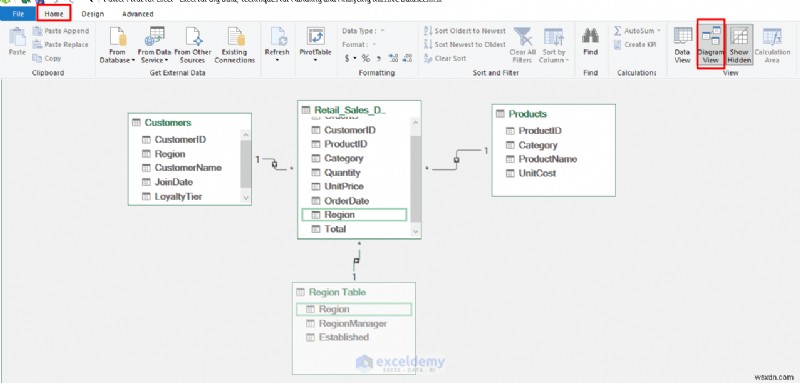Open the Advanced ribbon tab
Viewport: 800px width, 383px height.
tap(138, 14)
